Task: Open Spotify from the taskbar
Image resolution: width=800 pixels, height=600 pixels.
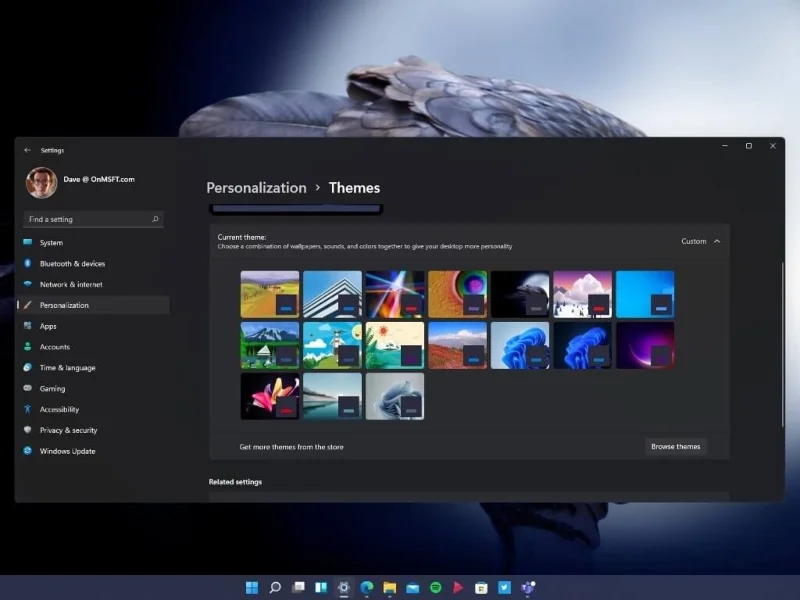Action: click(436, 587)
